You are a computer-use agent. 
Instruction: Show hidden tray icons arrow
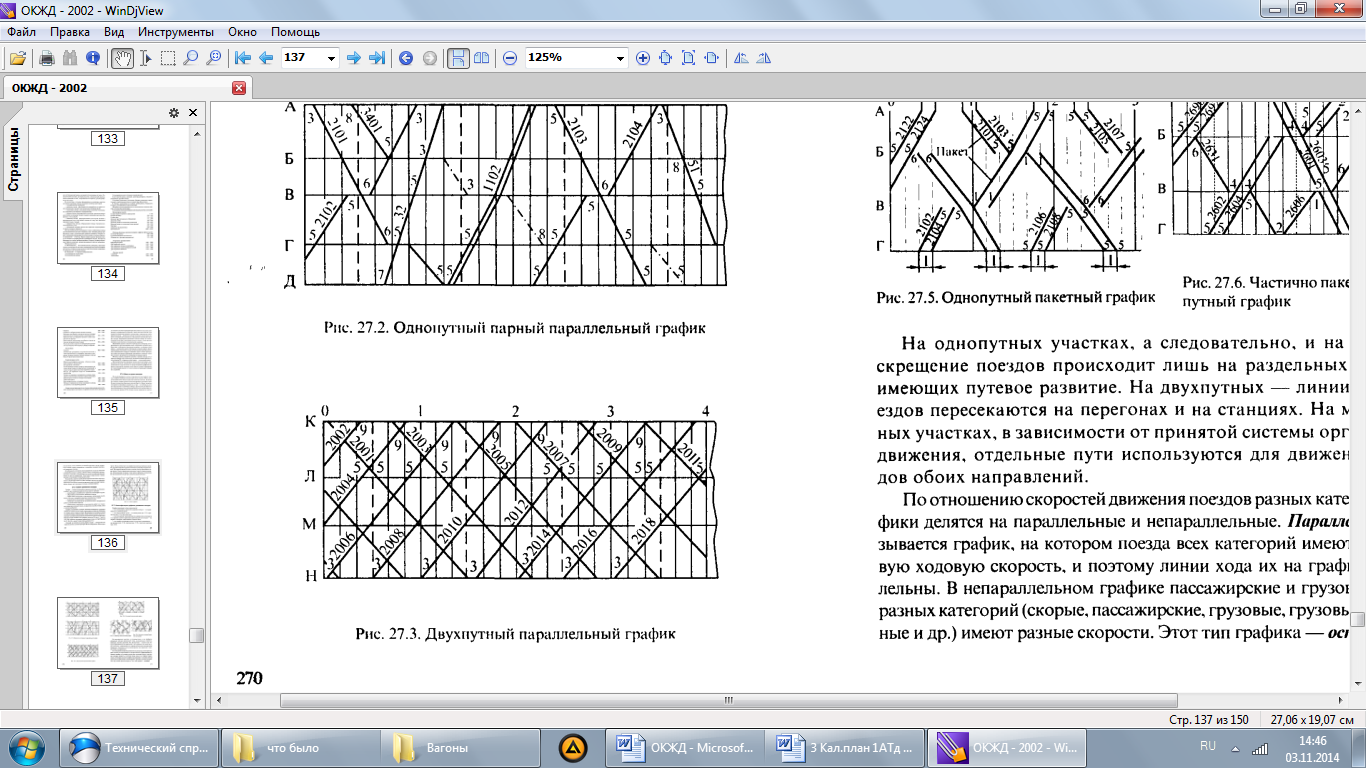click(1235, 748)
